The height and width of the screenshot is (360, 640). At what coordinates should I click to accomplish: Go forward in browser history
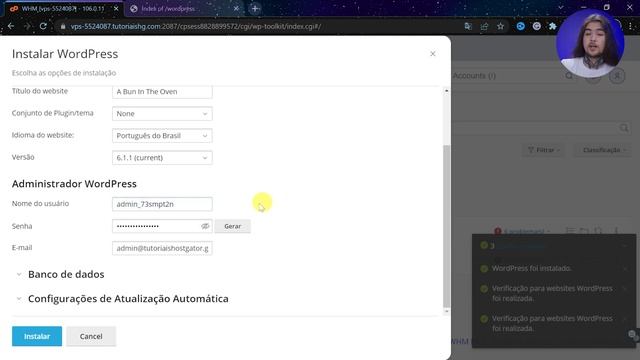click(27, 27)
